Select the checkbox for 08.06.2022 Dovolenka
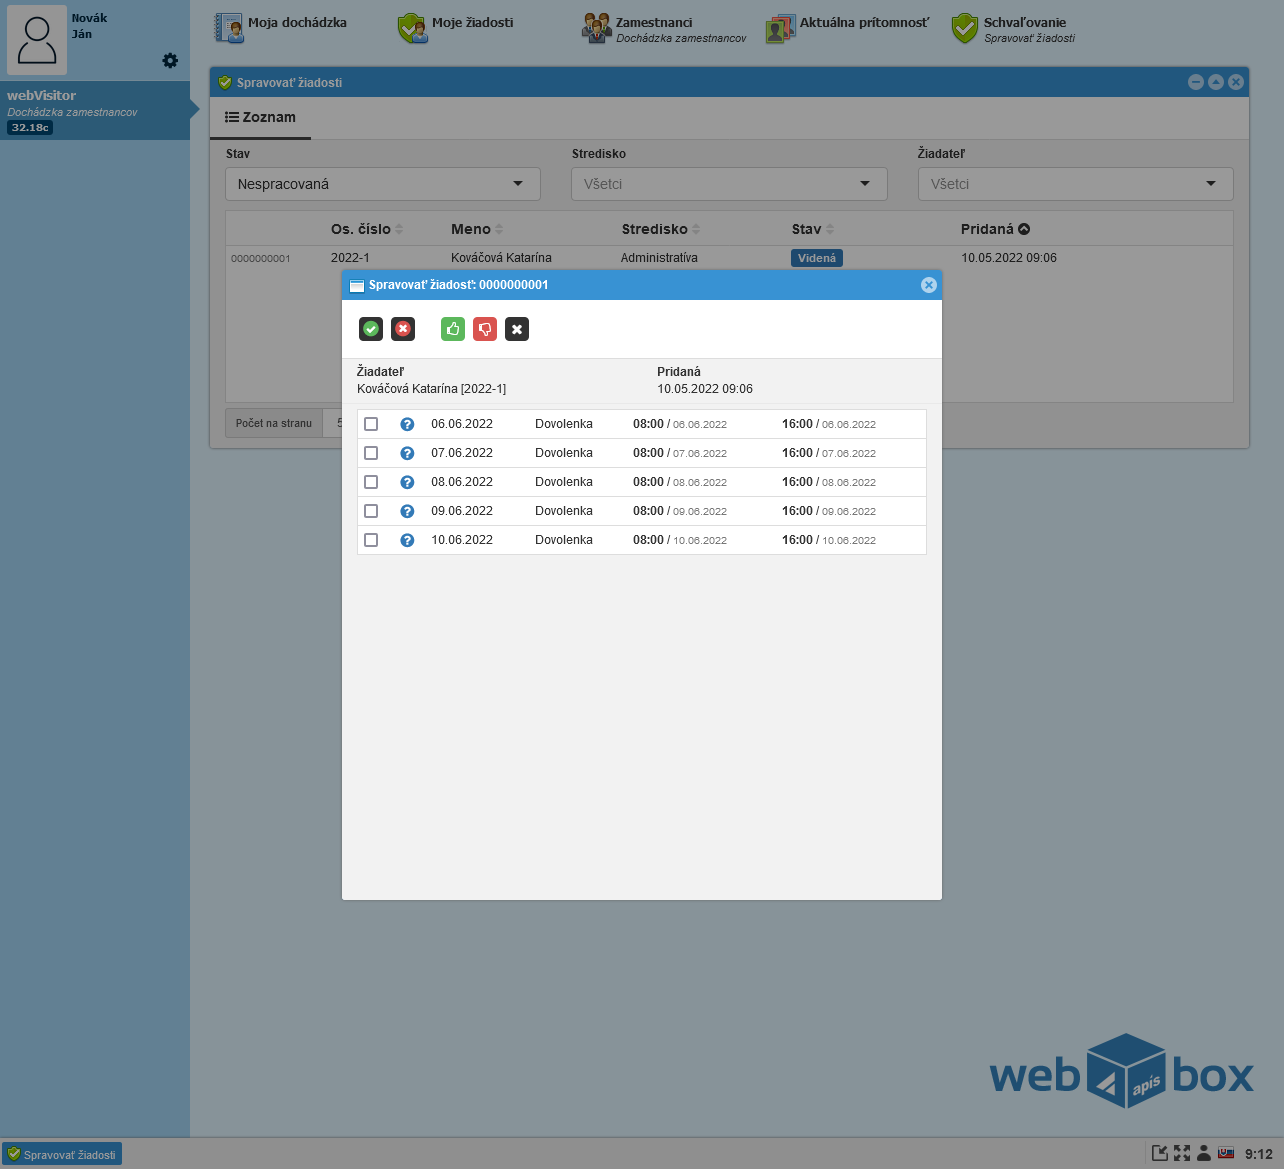 pyautogui.click(x=371, y=482)
